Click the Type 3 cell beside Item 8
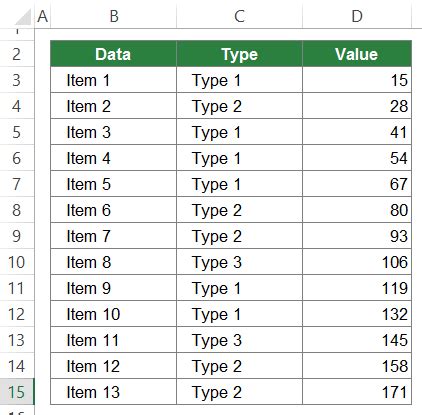The height and width of the screenshot is (415, 422). (x=239, y=262)
